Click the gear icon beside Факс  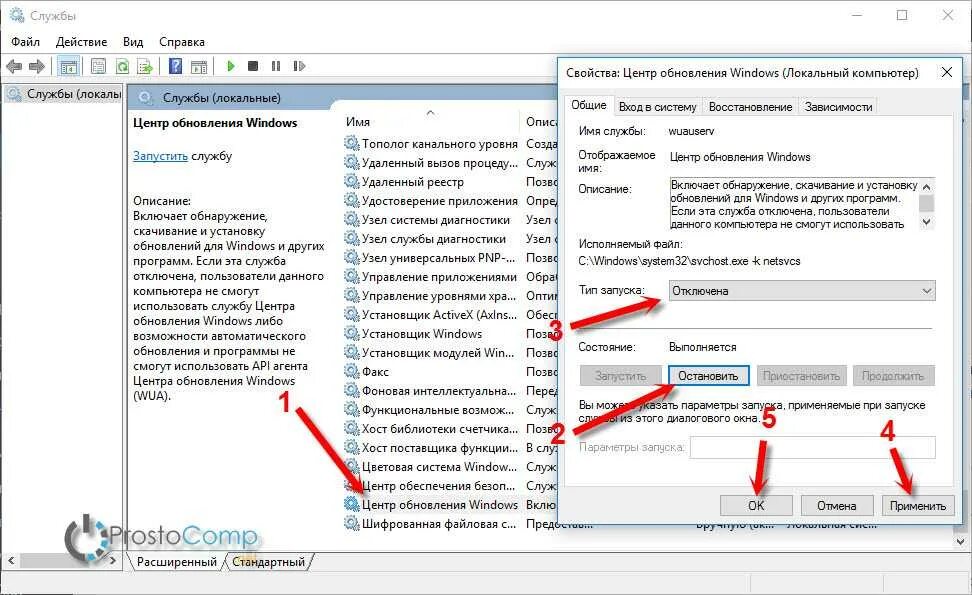tap(352, 372)
